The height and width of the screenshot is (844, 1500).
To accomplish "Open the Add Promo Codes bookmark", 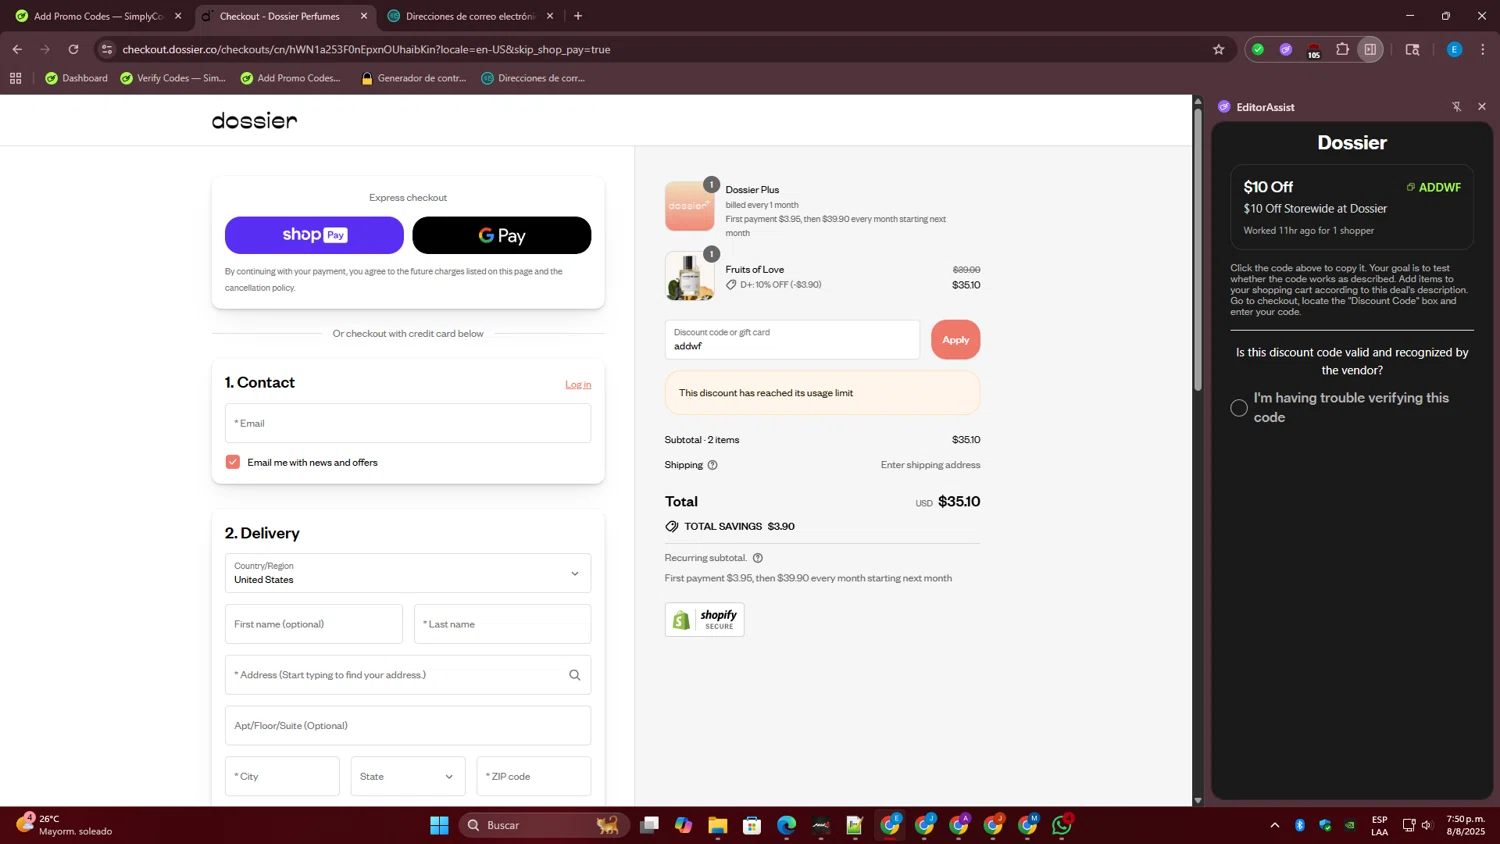I will 291,78.
